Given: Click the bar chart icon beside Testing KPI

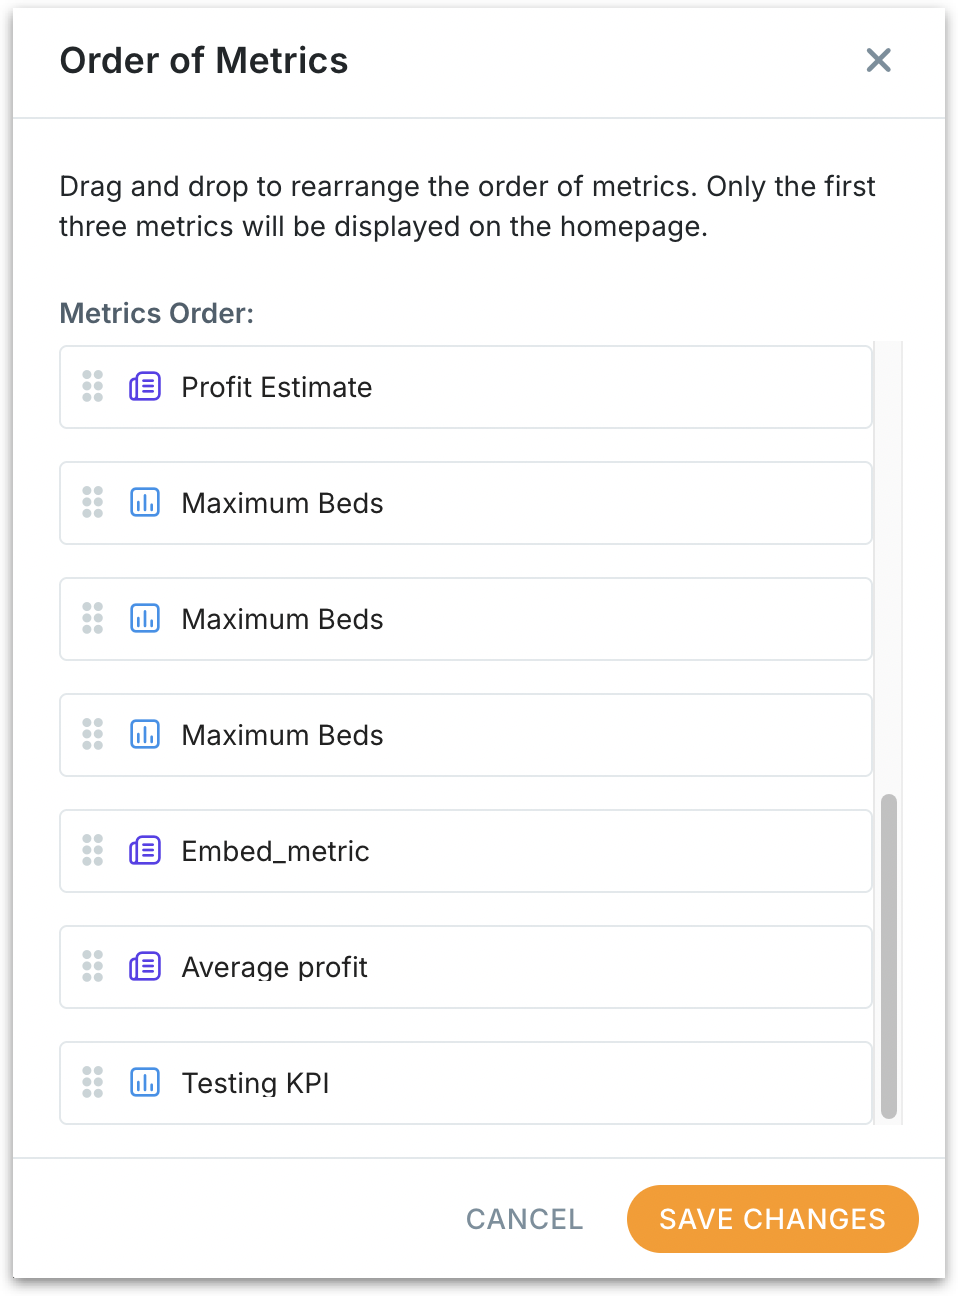Looking at the screenshot, I should click(145, 1082).
